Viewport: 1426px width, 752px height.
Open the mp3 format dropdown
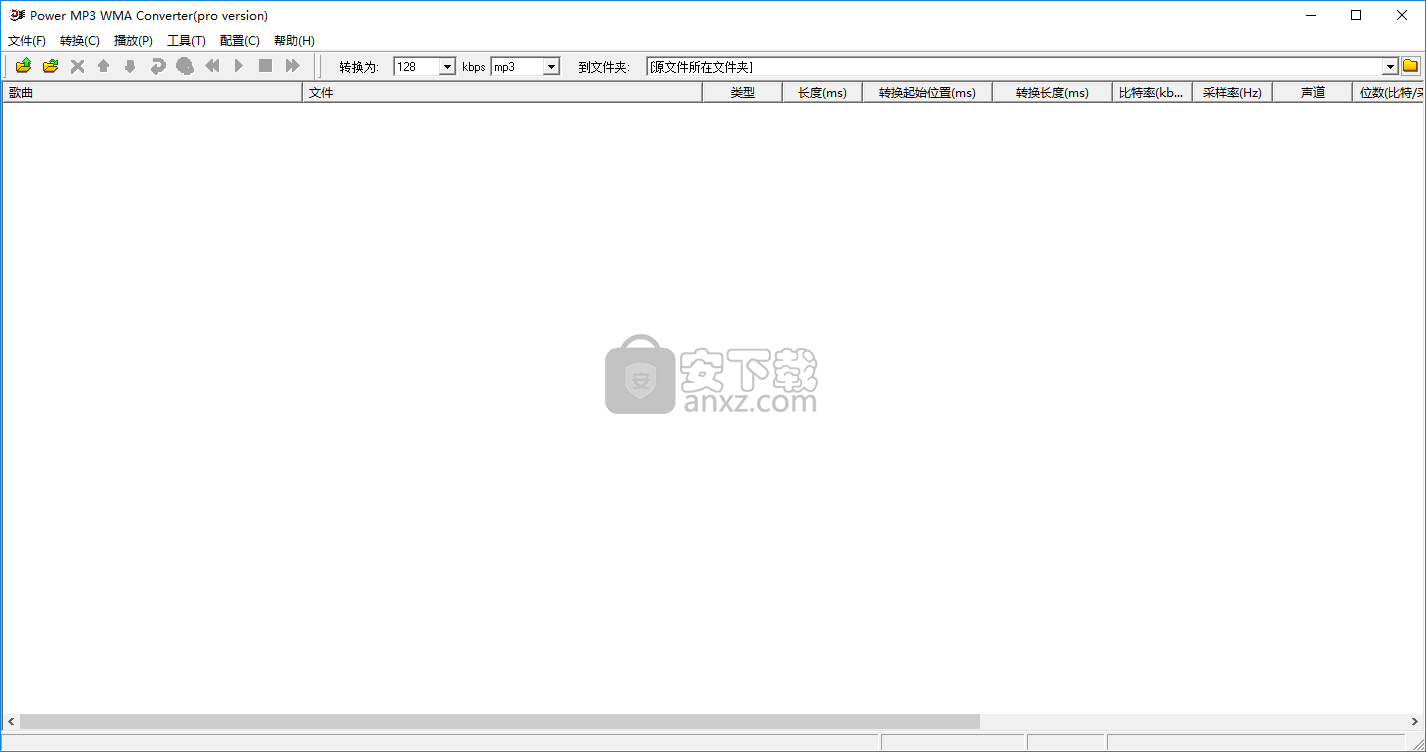click(551, 67)
